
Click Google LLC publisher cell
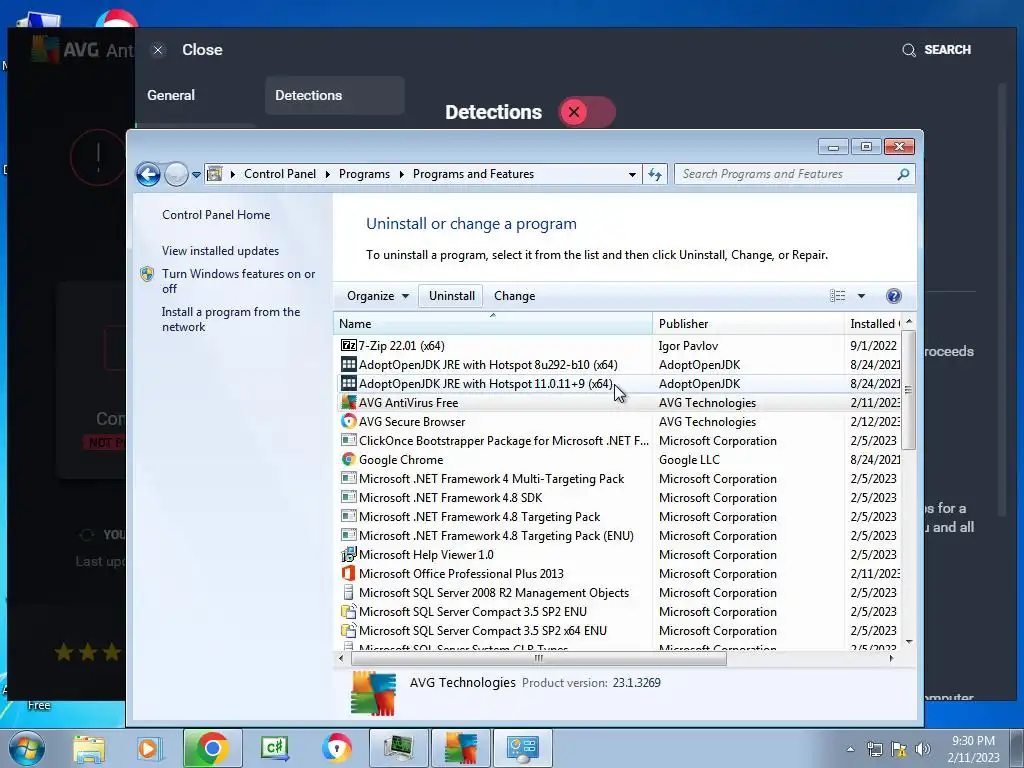pos(689,459)
